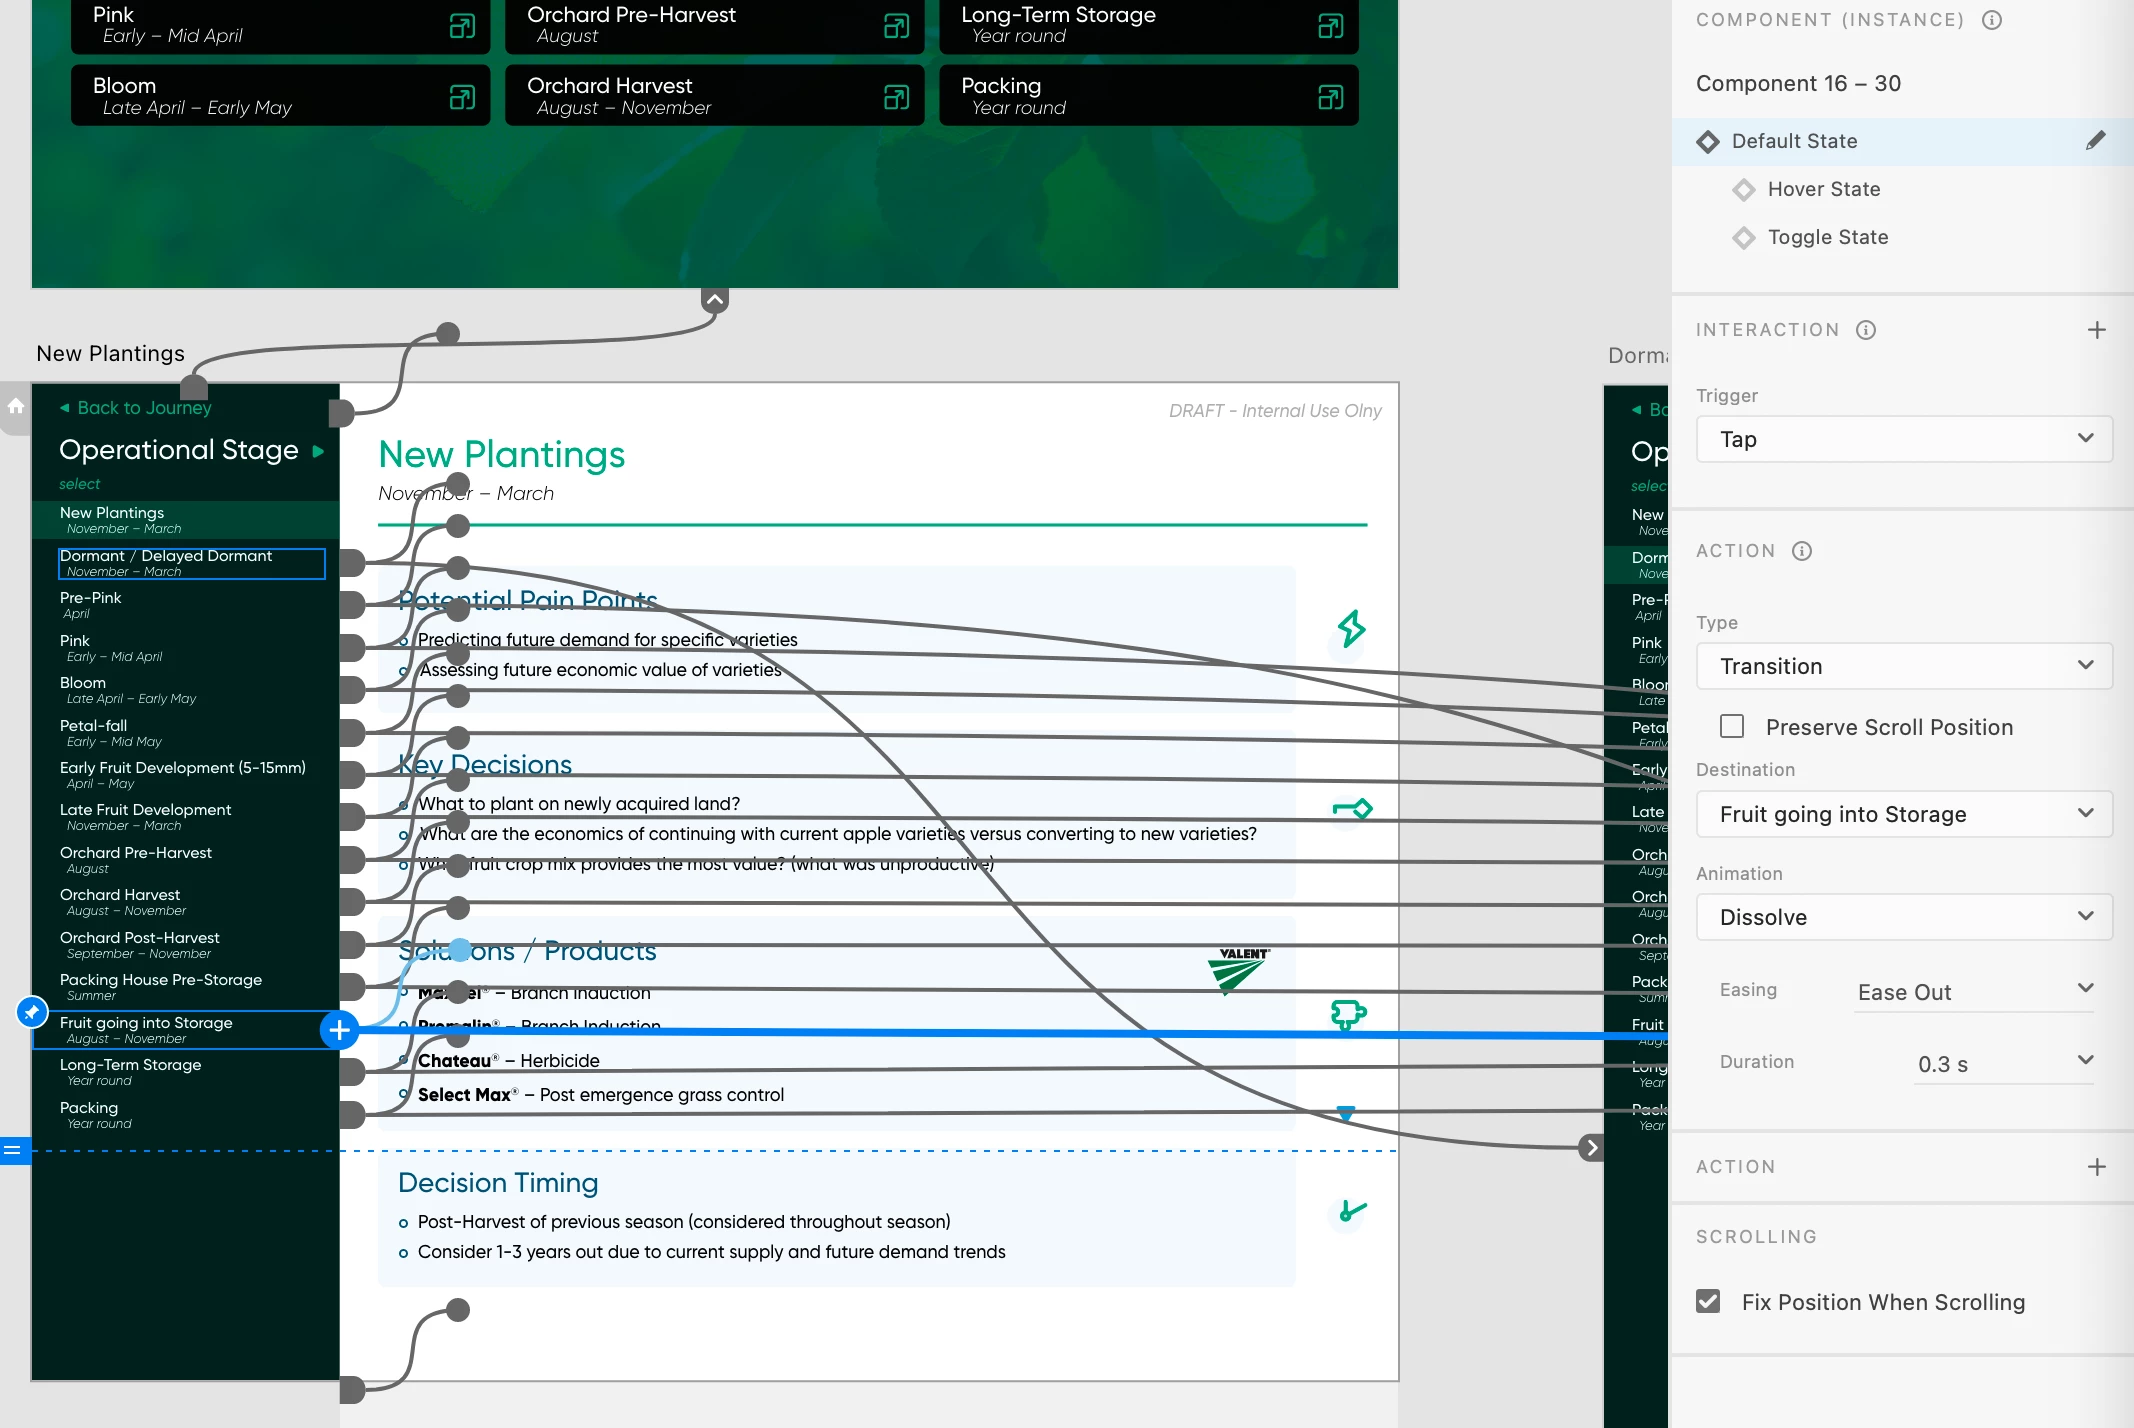Click the link icon on Bloom card
The height and width of the screenshot is (1428, 2134).
click(462, 97)
